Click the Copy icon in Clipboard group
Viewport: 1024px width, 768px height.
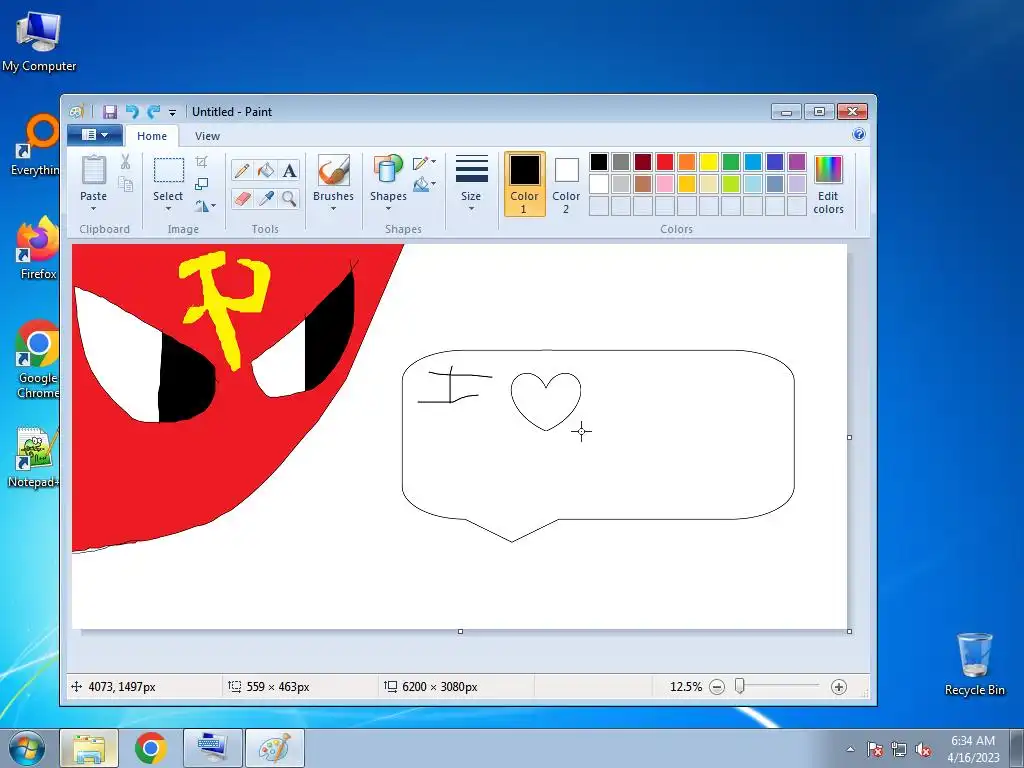125,185
